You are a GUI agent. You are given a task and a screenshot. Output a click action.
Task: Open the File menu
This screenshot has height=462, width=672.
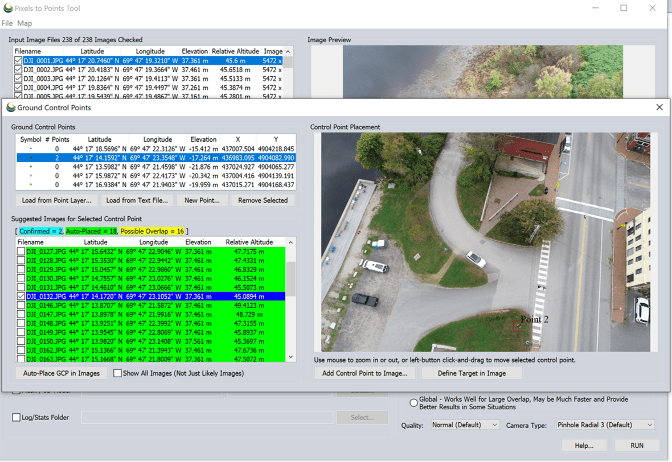(x=7, y=23)
